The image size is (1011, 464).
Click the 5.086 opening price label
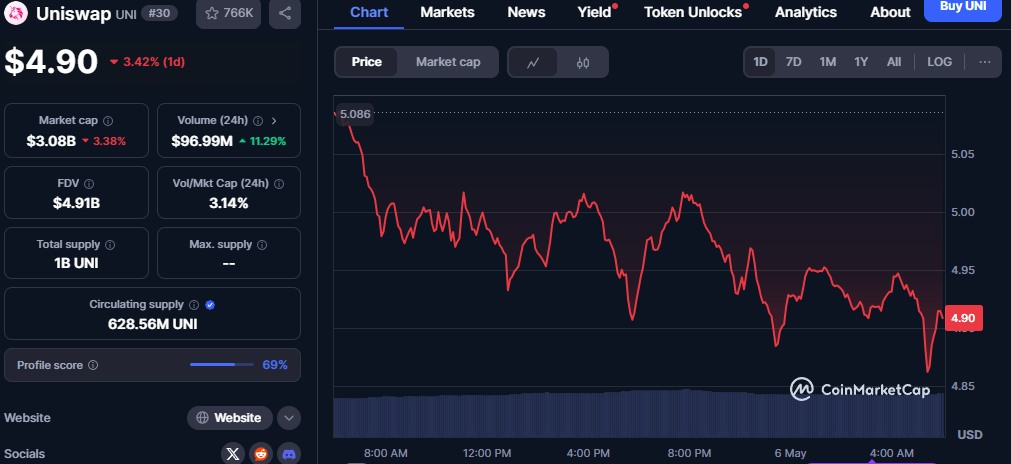[355, 114]
